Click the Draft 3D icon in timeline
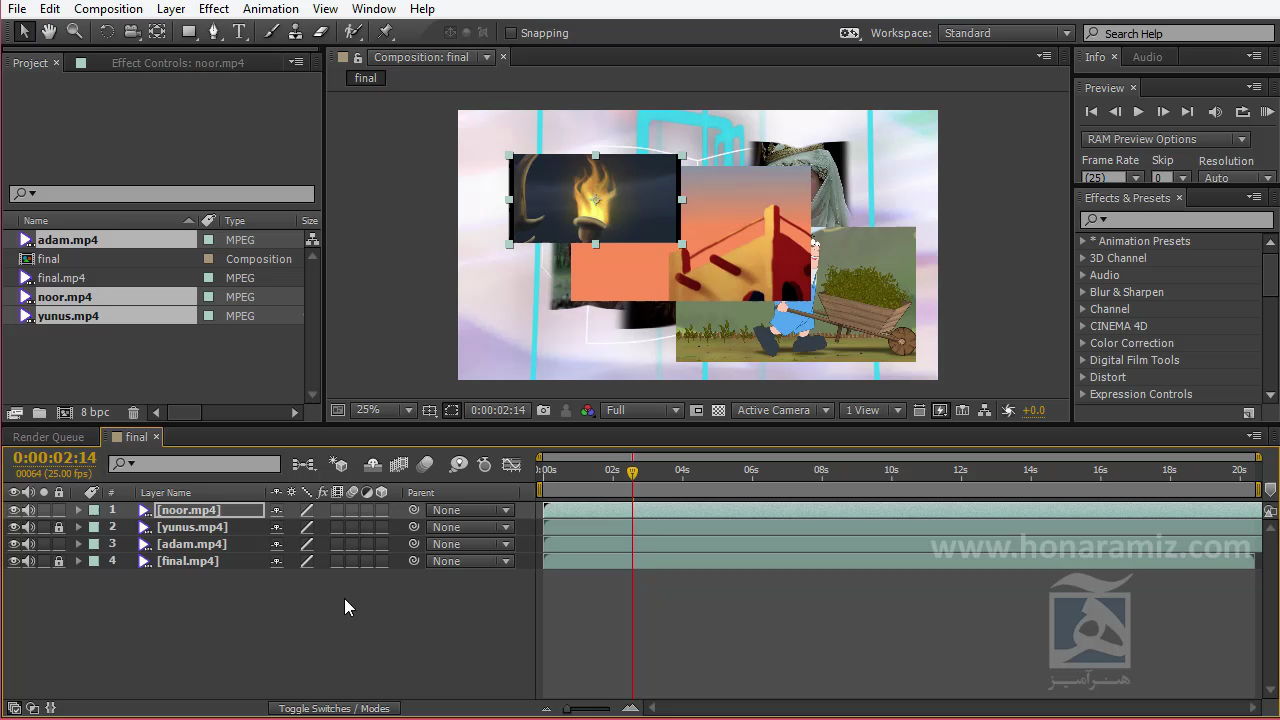 [339, 465]
